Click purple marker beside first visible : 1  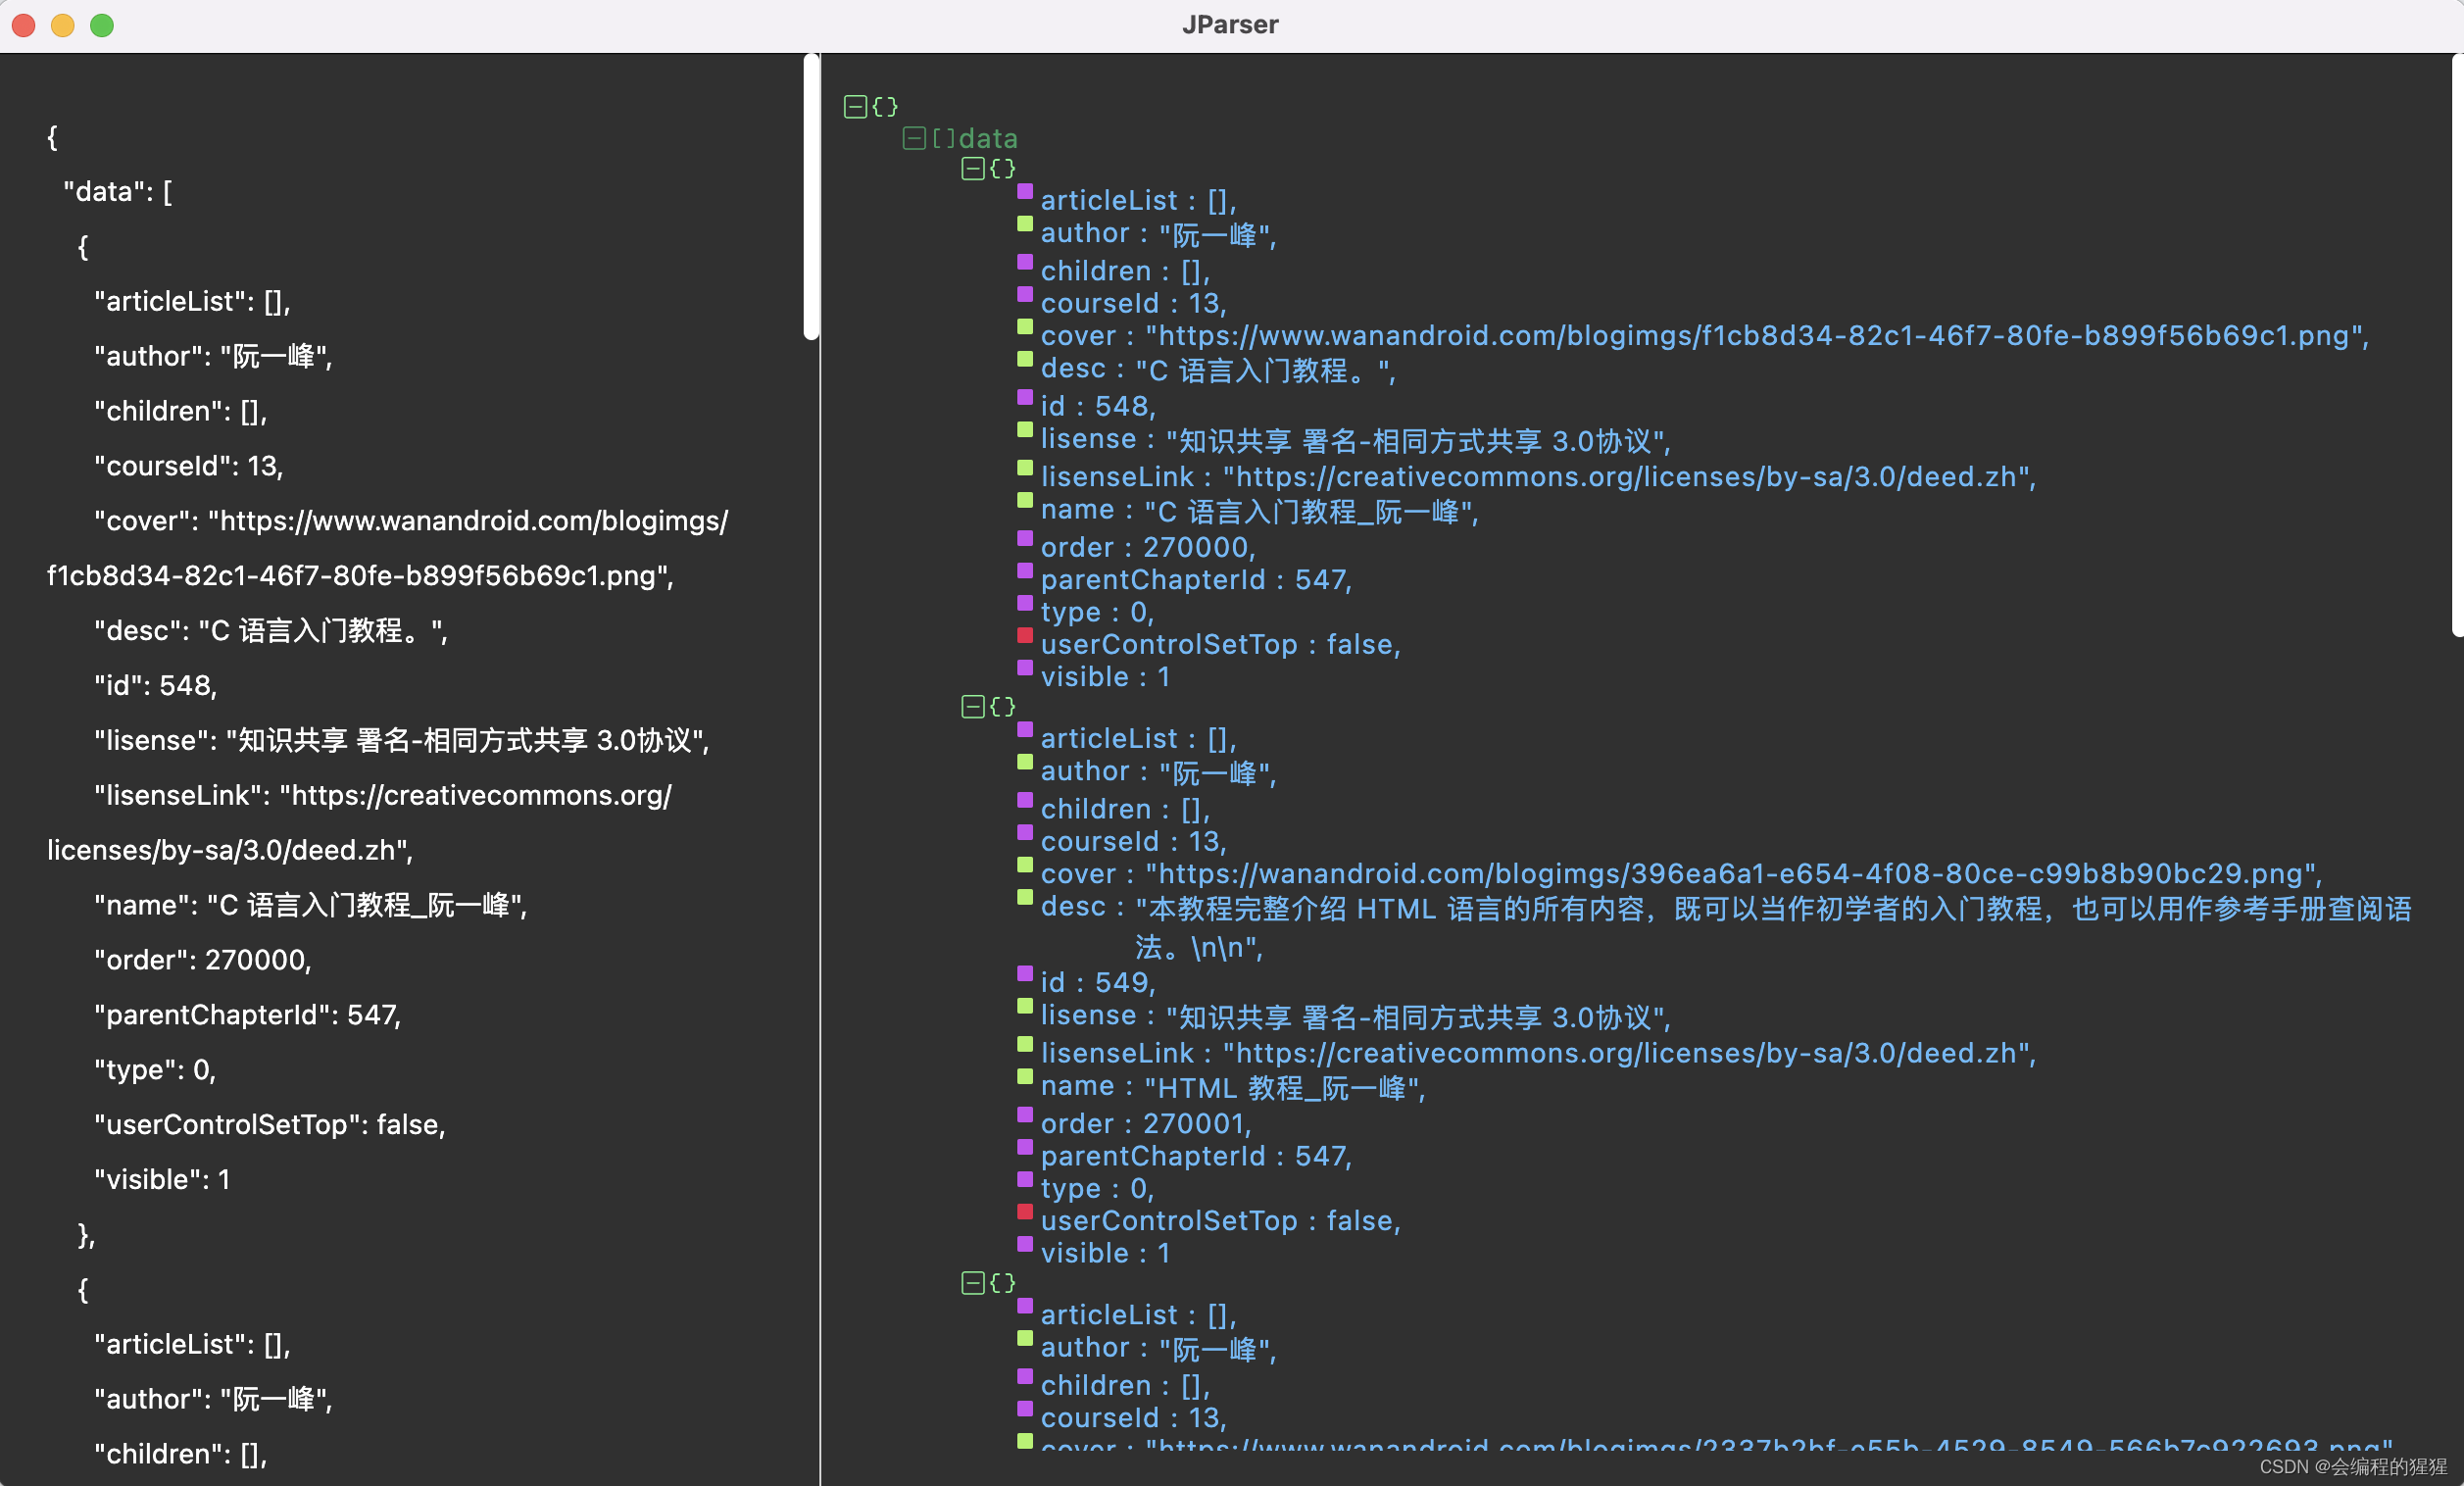[x=1024, y=667]
